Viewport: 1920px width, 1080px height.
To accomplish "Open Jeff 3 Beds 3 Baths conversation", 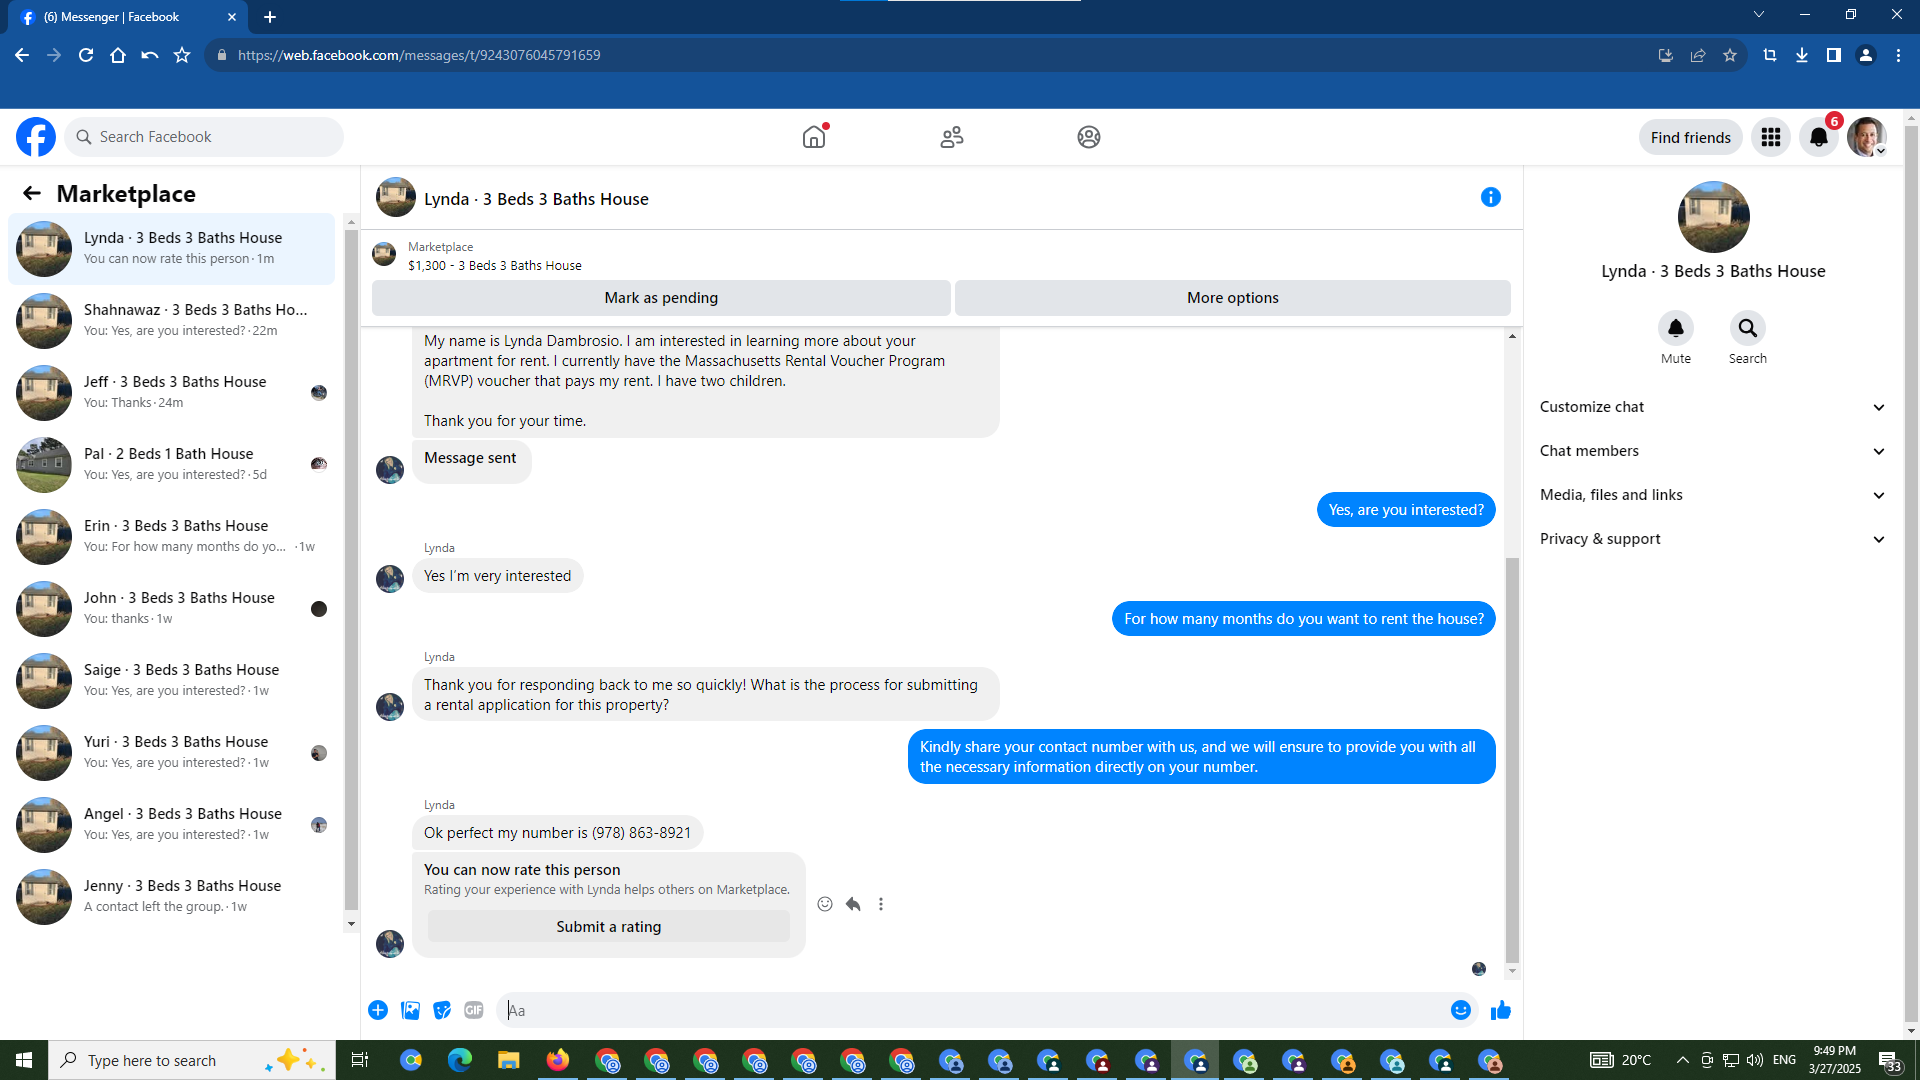I will click(172, 392).
